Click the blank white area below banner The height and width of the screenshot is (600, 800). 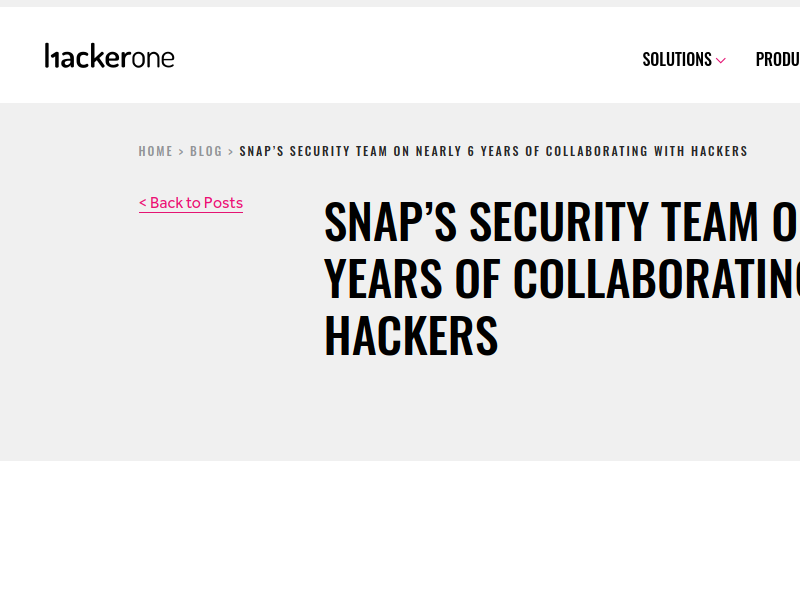(x=400, y=530)
